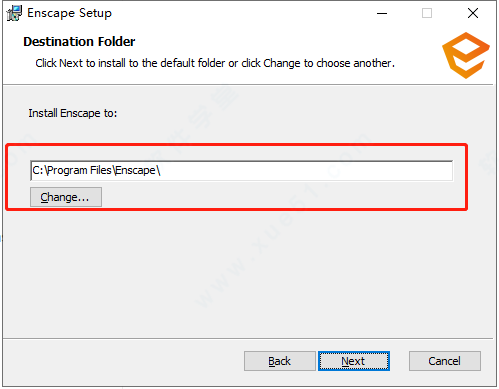The width and height of the screenshot is (499, 389).
Task: Click the "Install Enscape to:" label
Action: tap(73, 113)
